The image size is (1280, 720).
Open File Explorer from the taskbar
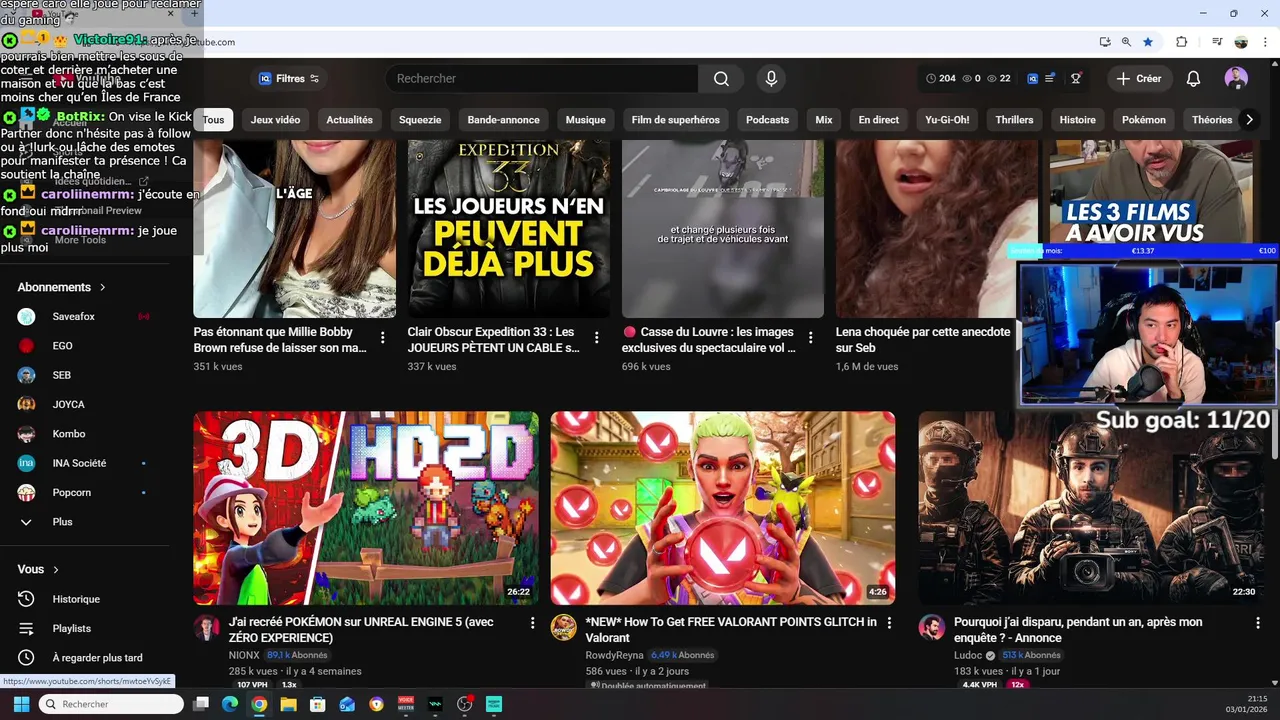(x=288, y=704)
